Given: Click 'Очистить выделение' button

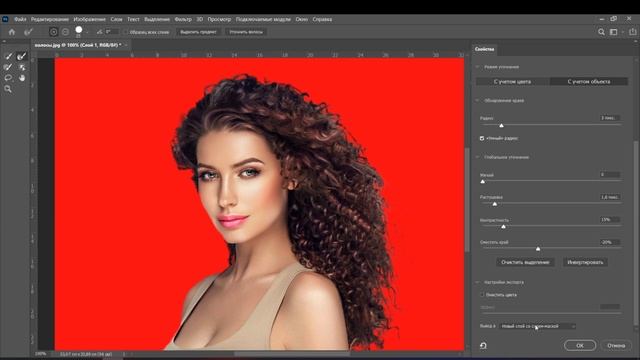Looking at the screenshot, I should pyautogui.click(x=525, y=262).
